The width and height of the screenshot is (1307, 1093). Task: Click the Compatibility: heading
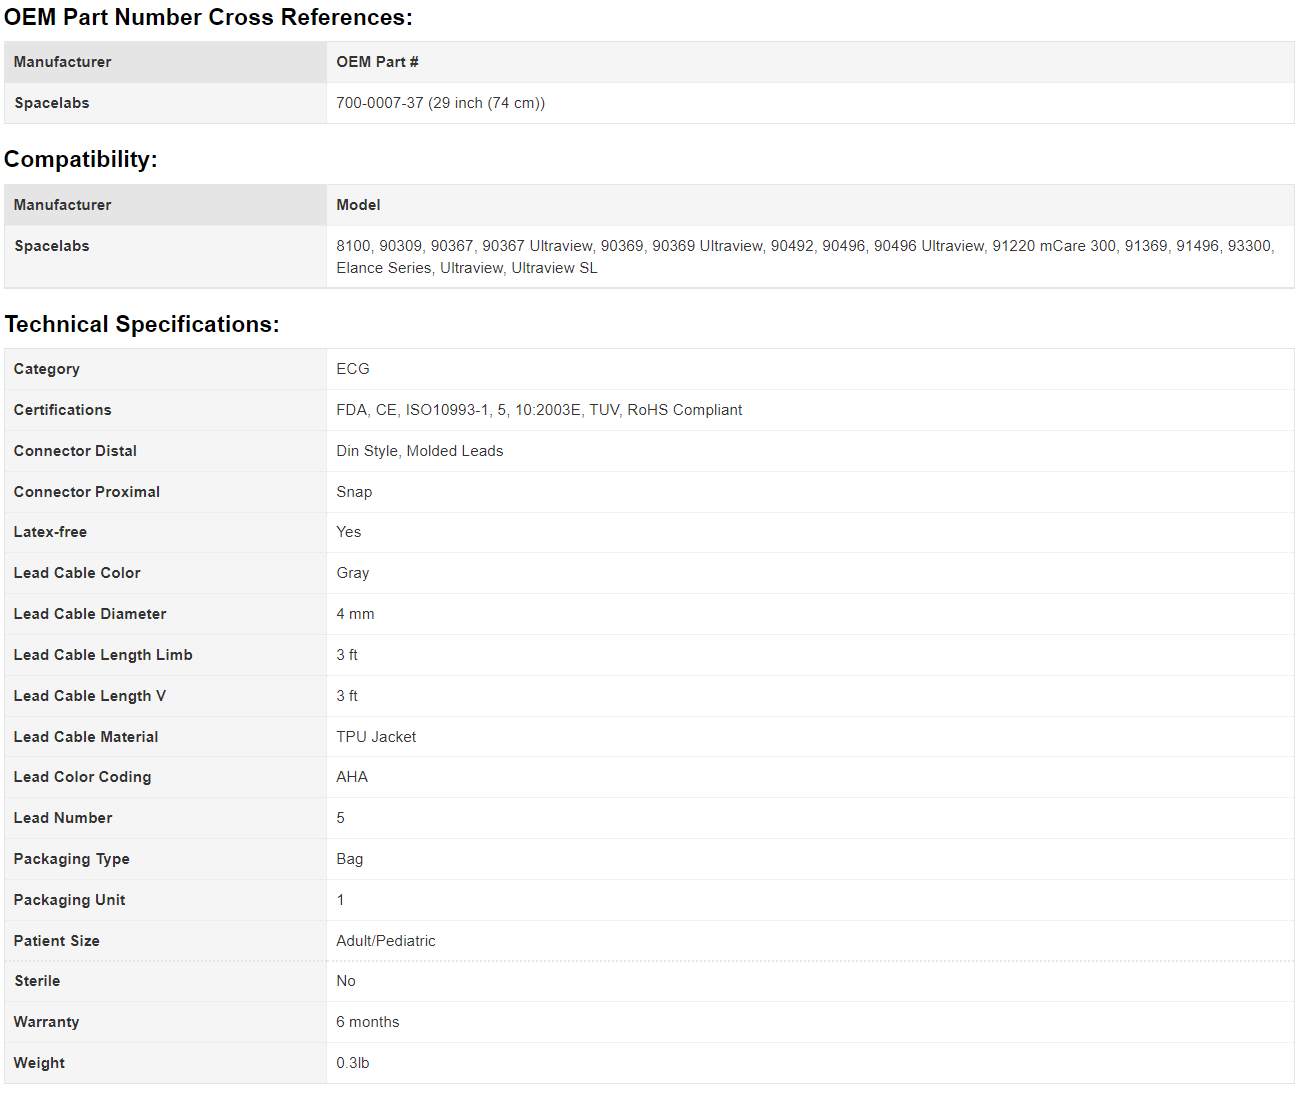81,160
